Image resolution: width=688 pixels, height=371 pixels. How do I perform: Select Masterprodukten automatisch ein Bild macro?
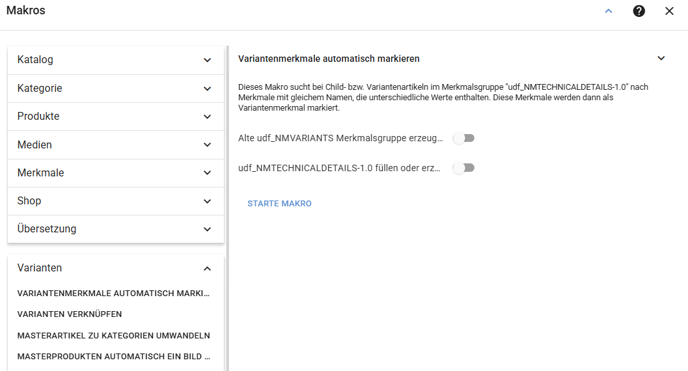point(114,357)
